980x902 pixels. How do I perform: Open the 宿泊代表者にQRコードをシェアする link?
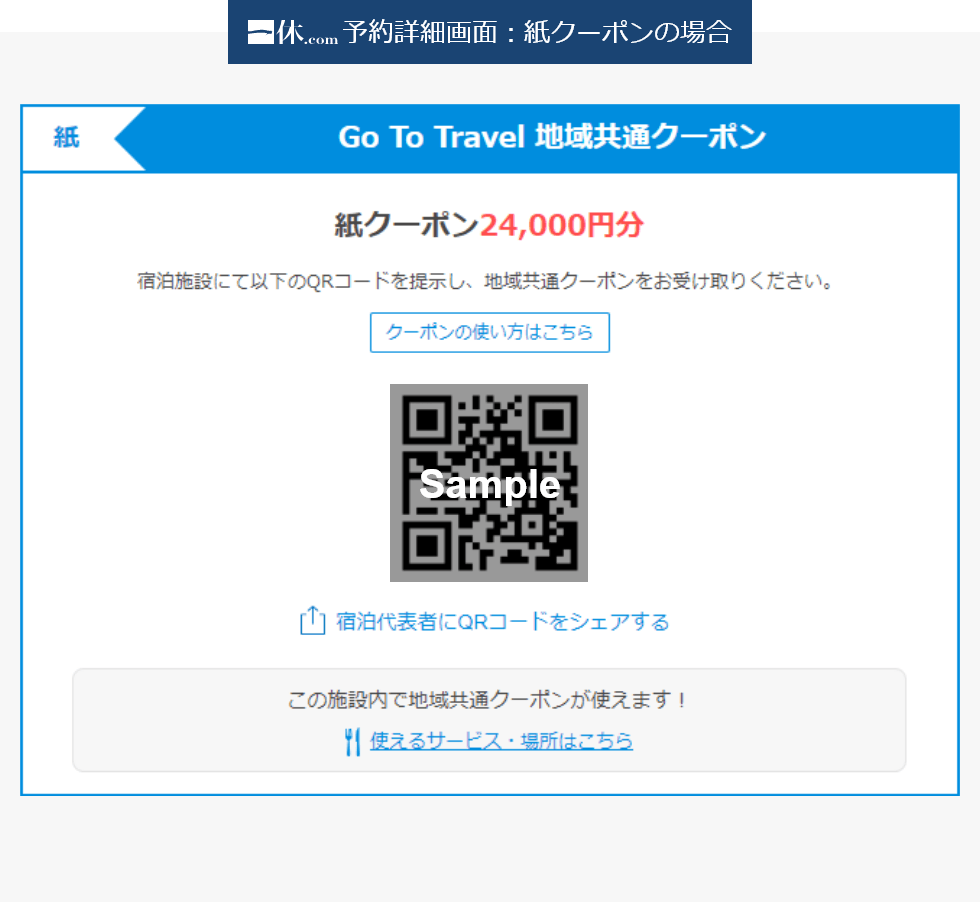(502, 622)
